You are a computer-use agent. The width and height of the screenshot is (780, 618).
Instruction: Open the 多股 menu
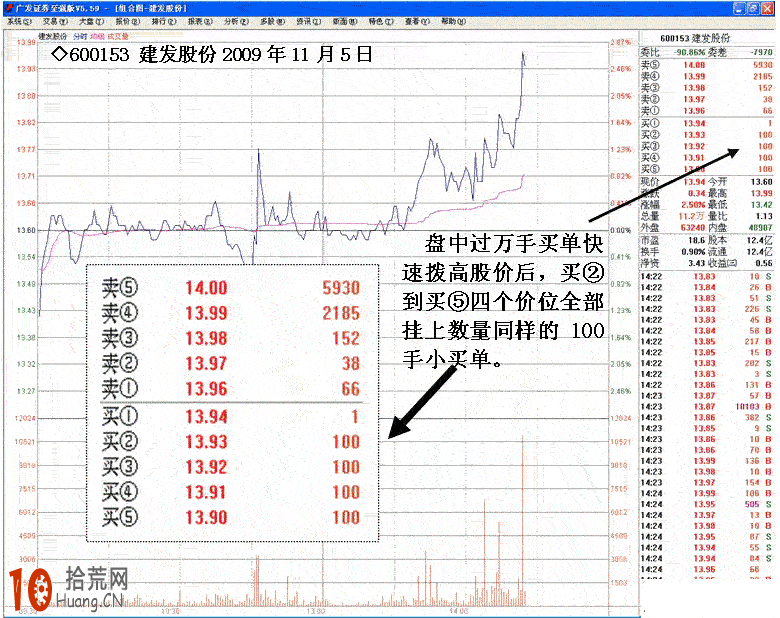tap(273, 21)
